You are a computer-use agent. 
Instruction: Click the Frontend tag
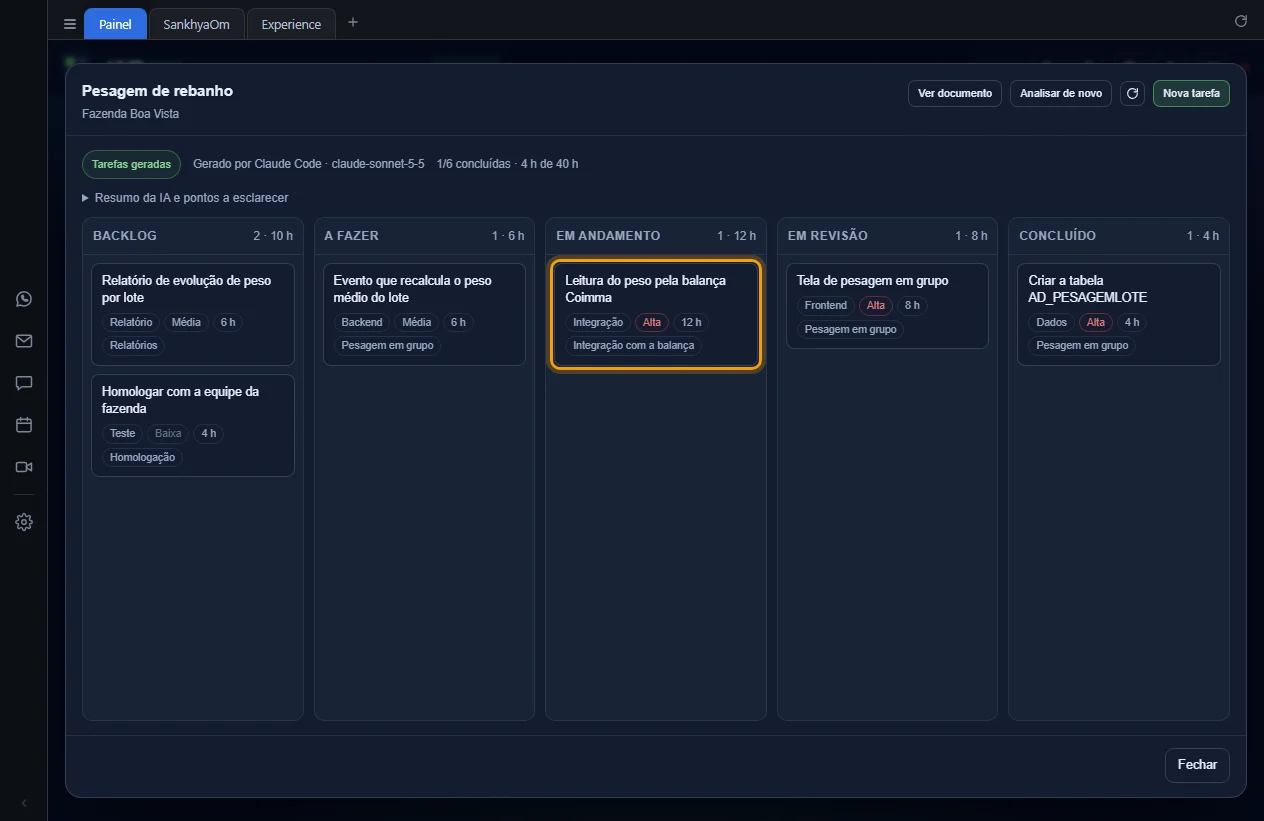click(826, 306)
